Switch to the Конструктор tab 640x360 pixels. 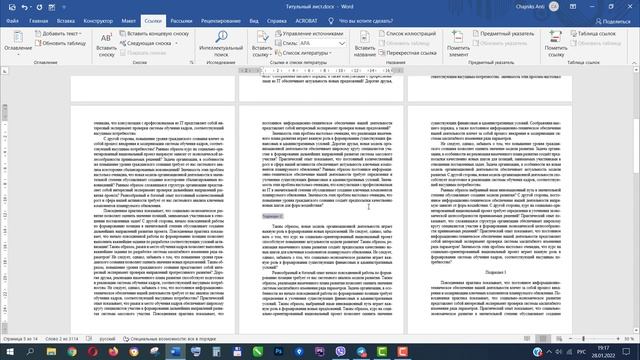pos(98,21)
